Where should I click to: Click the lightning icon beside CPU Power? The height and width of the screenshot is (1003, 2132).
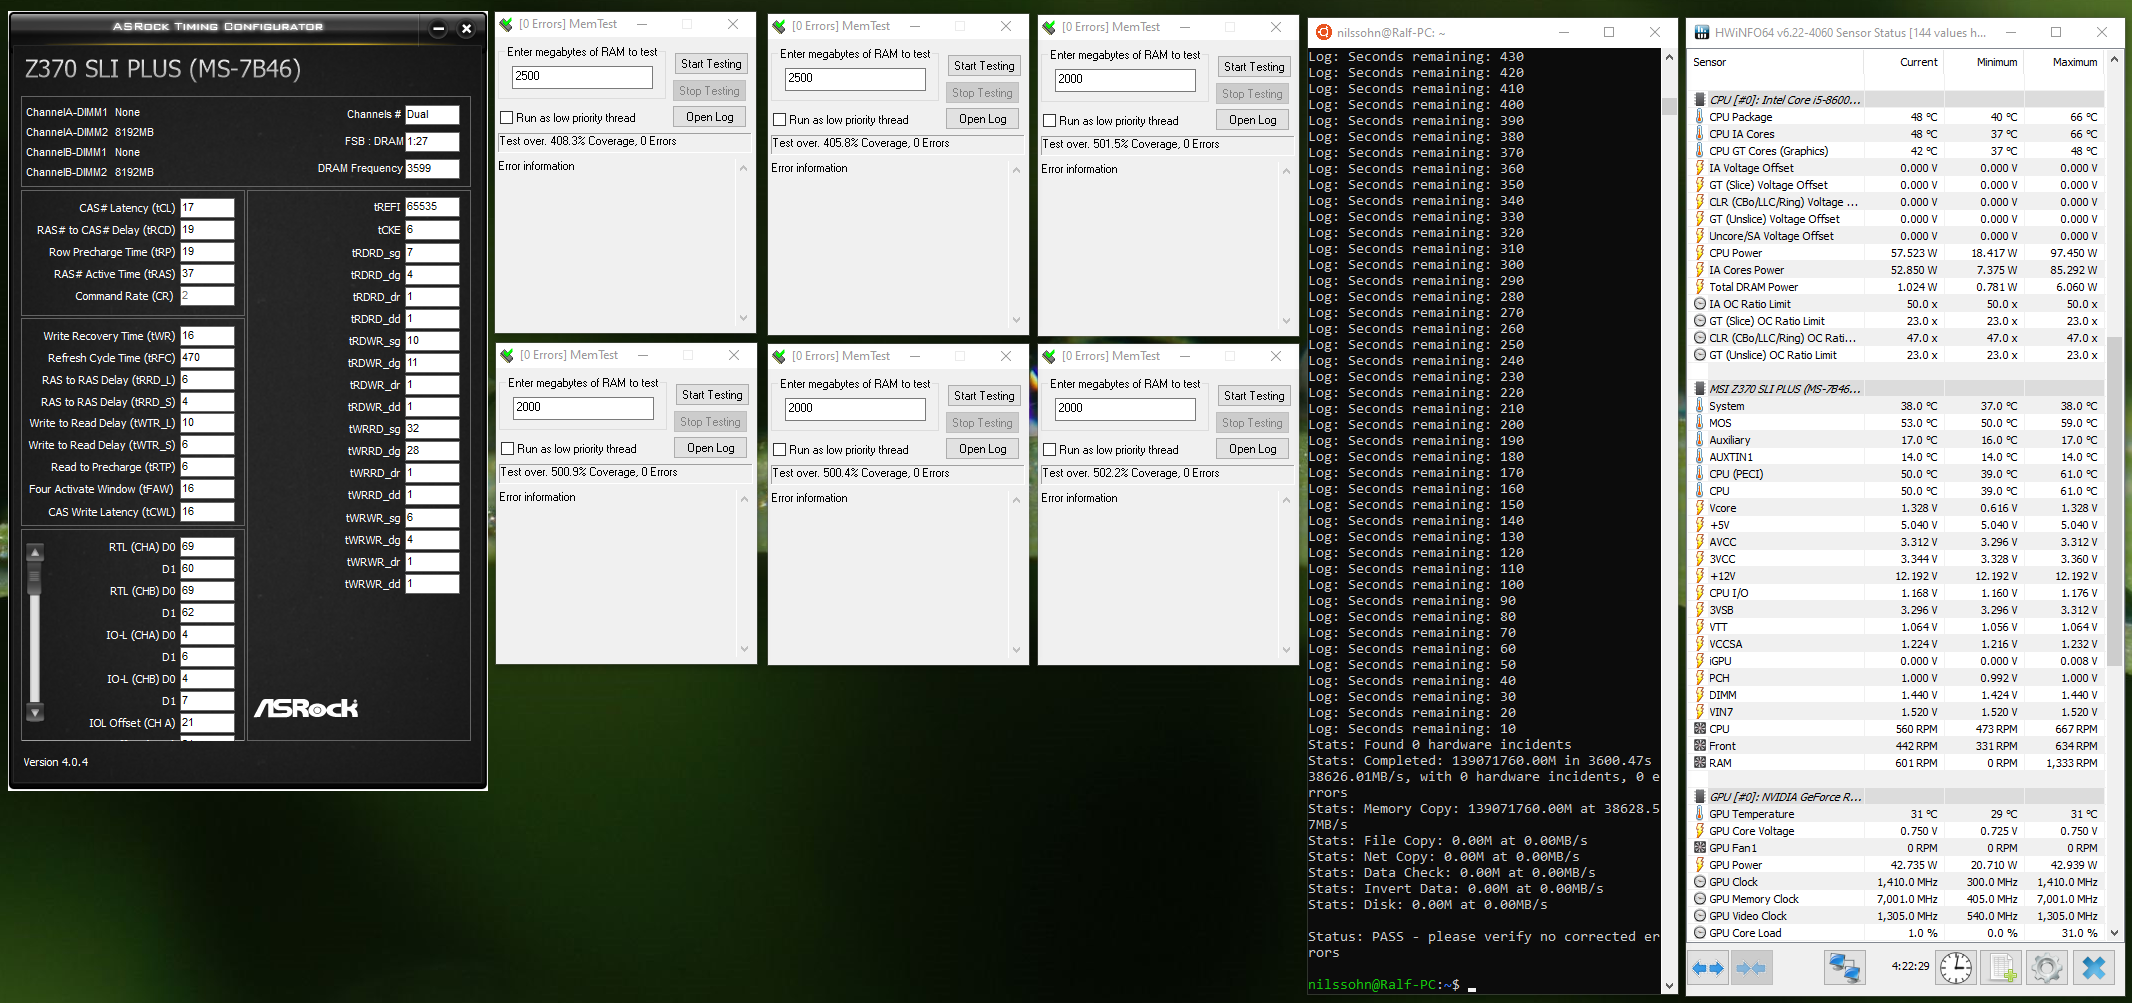(x=1700, y=253)
